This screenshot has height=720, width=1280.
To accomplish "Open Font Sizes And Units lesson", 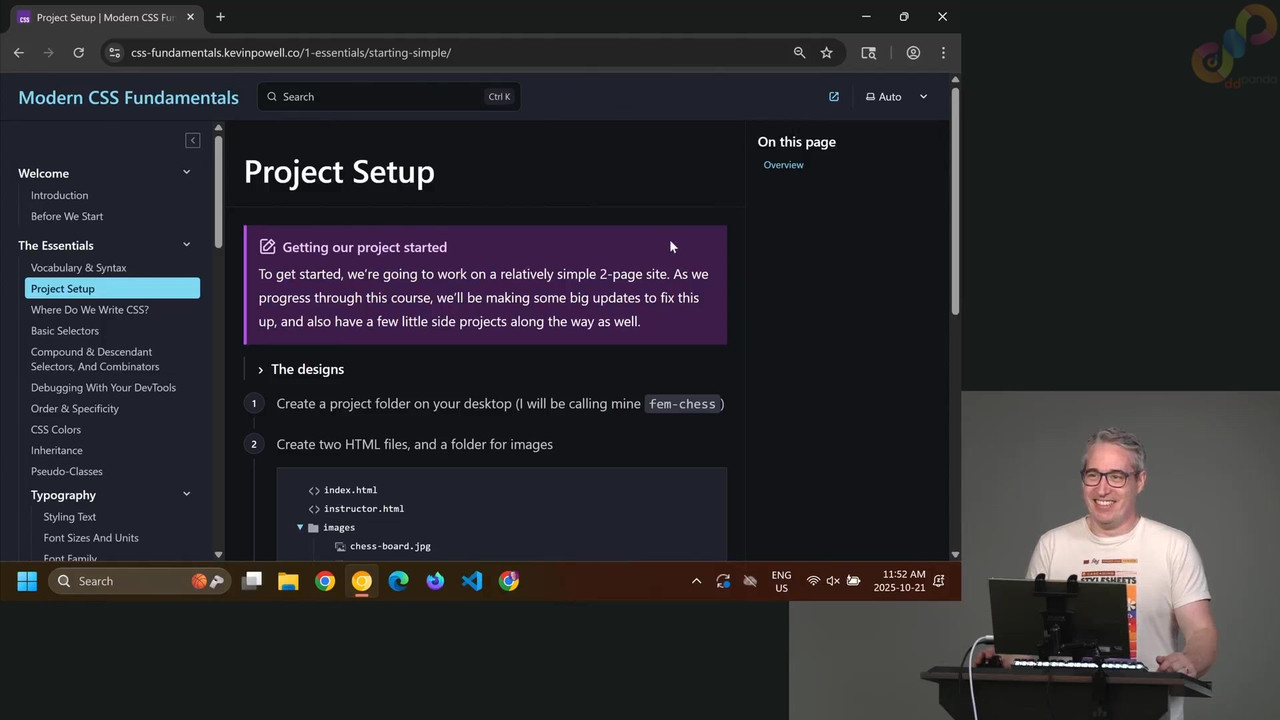I will [x=91, y=538].
